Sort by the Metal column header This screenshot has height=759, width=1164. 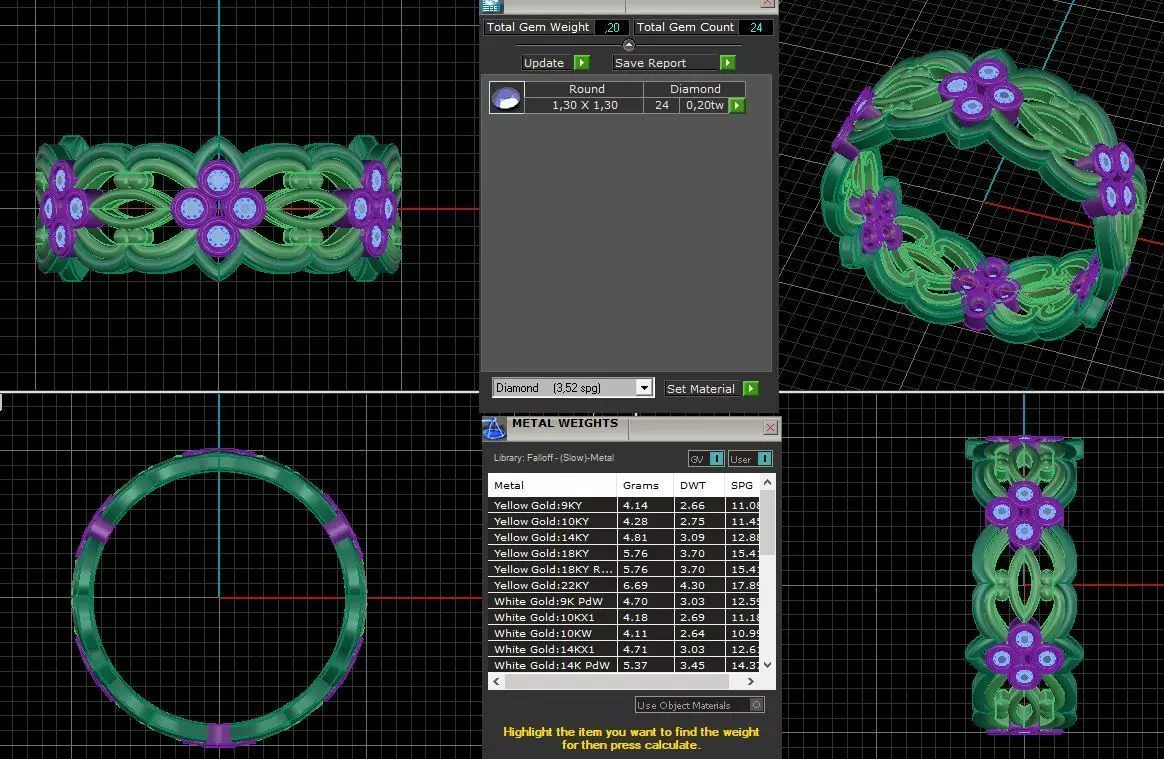tap(552, 485)
